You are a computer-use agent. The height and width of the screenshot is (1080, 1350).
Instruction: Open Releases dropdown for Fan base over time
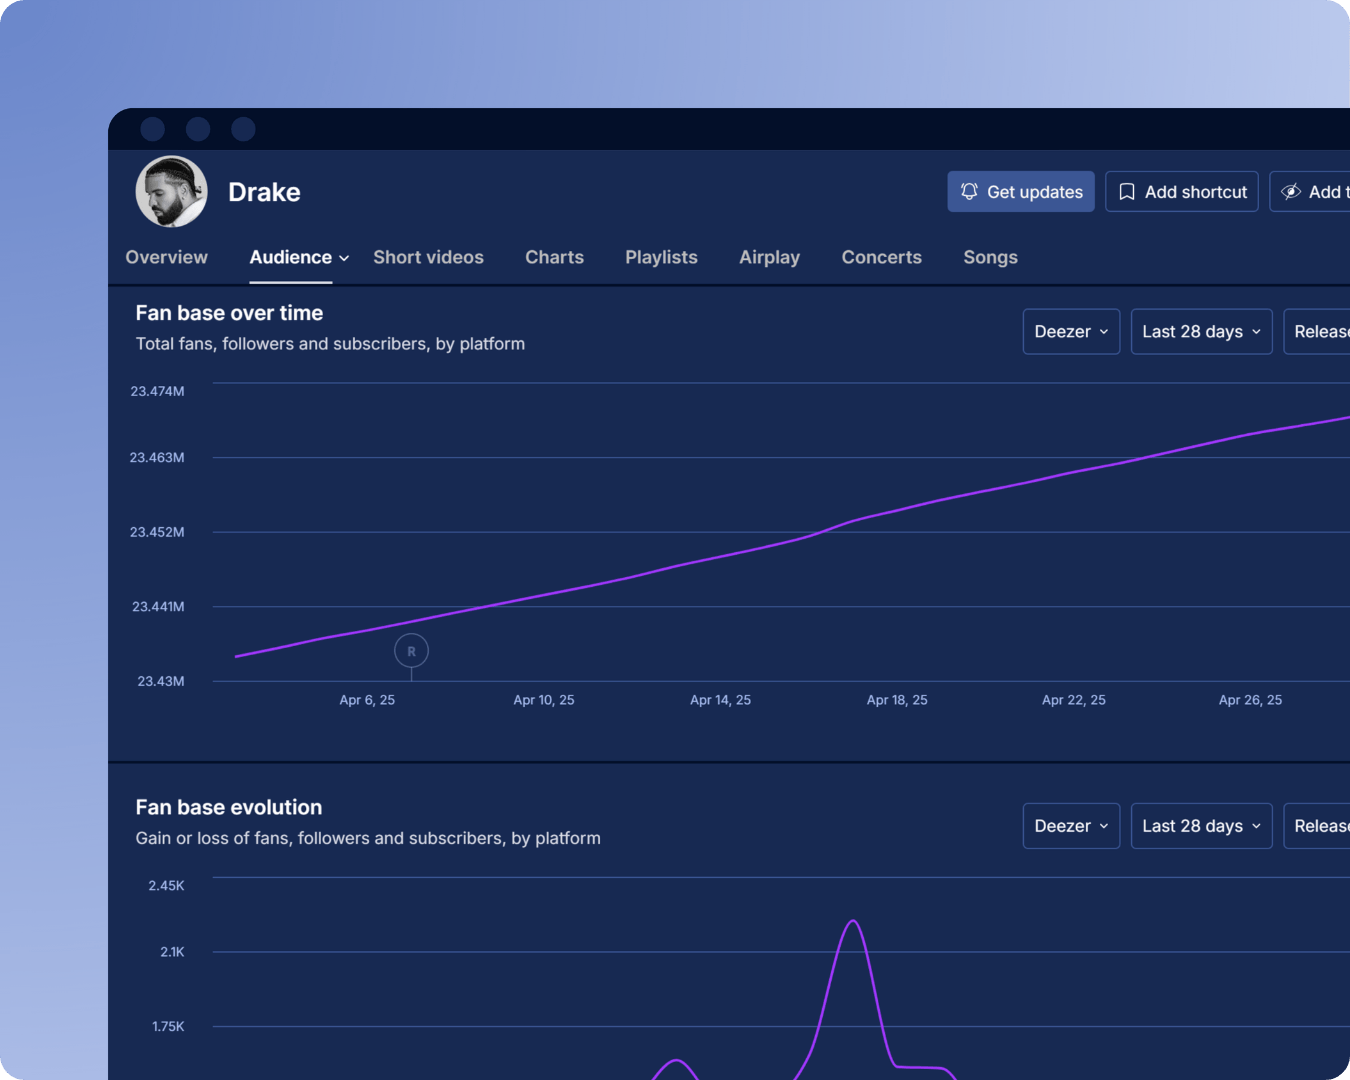pyautogui.click(x=1317, y=331)
